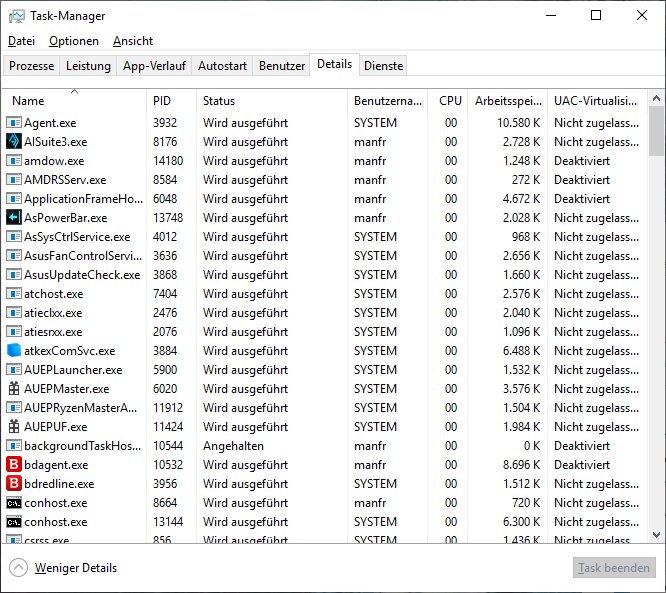This screenshot has height=593, width=666.
Task: Sort by the Name column header
Action: click(74, 101)
